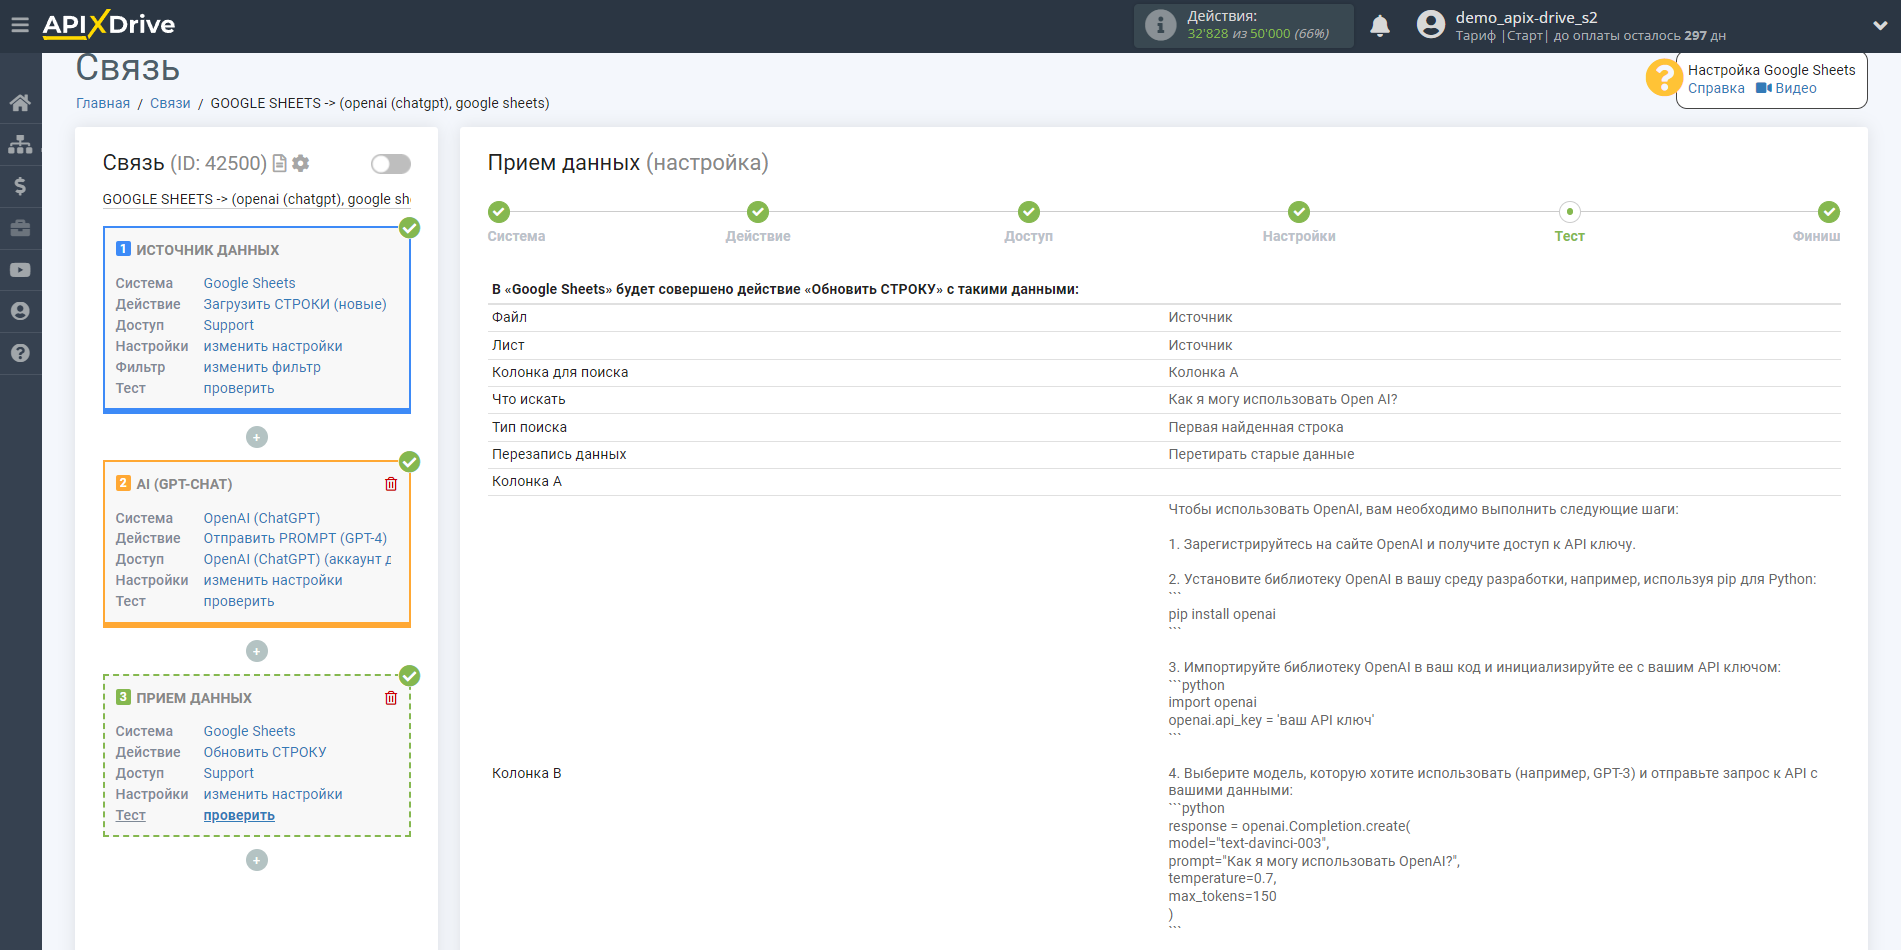Open the YouTube video icon in sidebar
This screenshot has width=1901, height=950.
[x=20, y=270]
